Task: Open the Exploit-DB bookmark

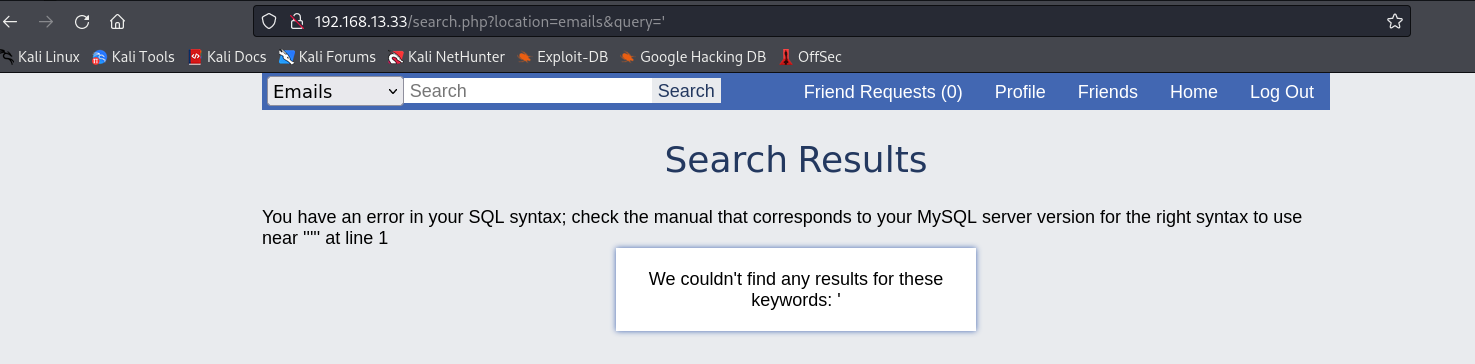Action: (562, 57)
